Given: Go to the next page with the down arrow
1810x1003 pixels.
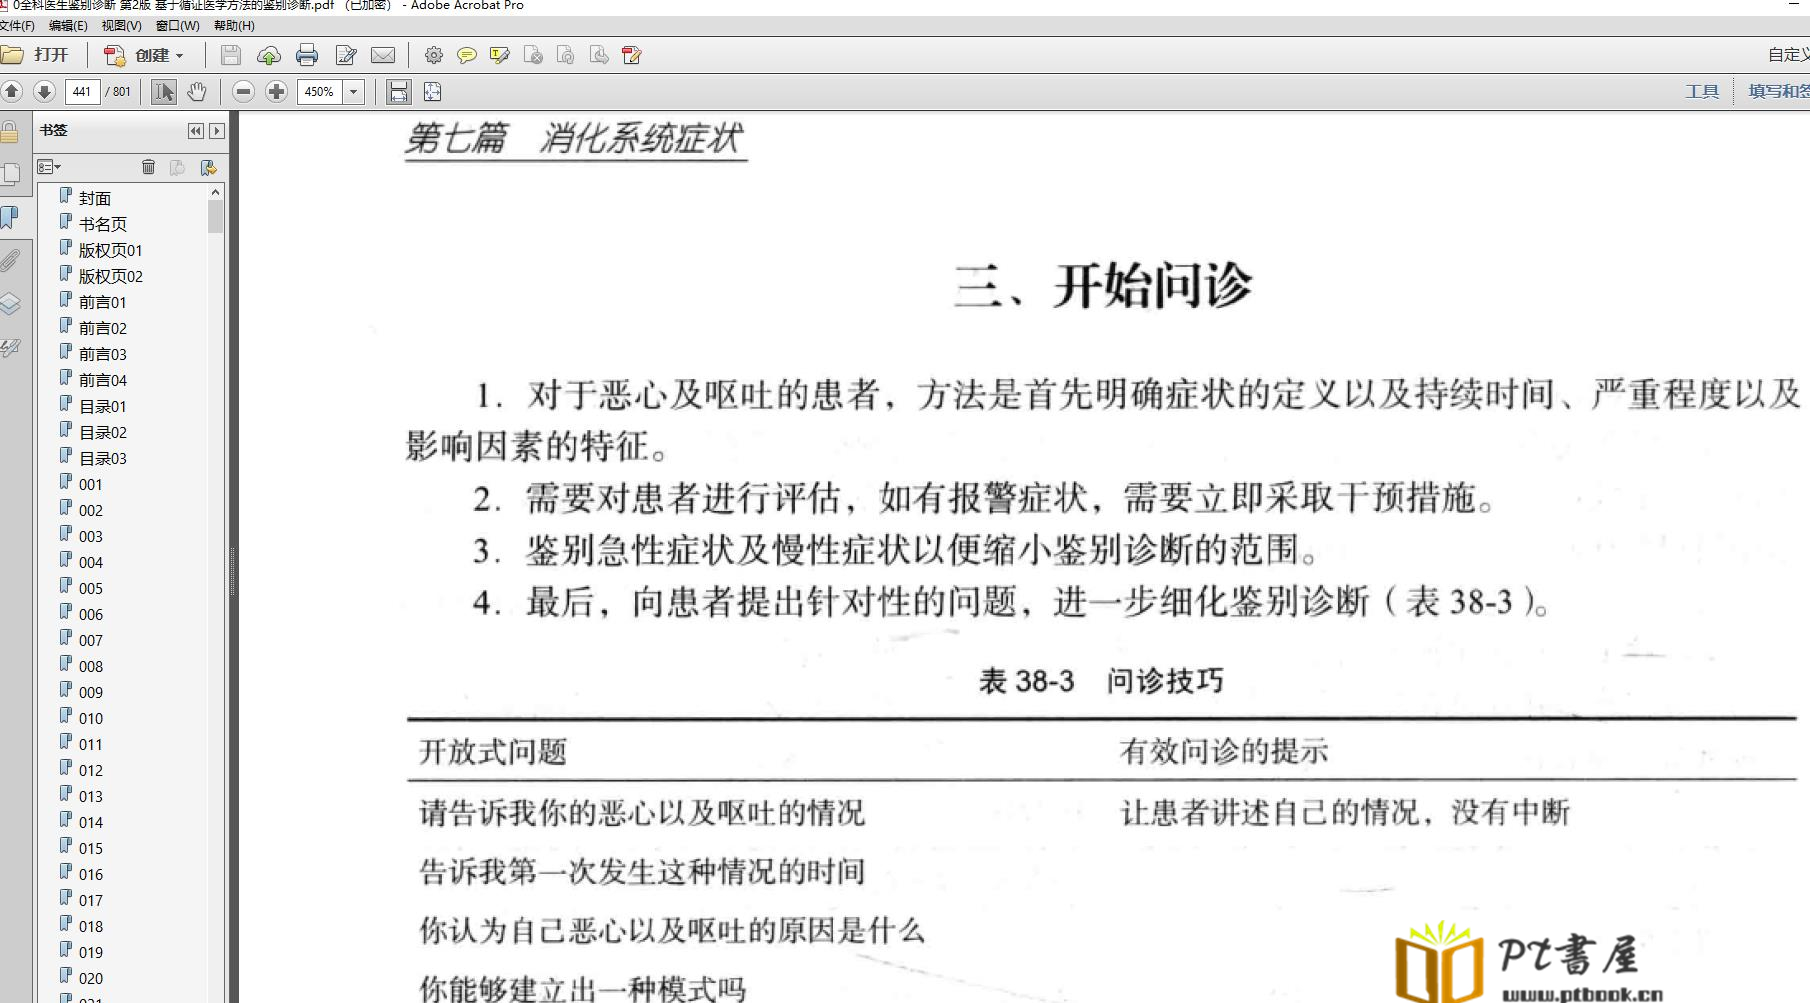Looking at the screenshot, I should [x=44, y=92].
